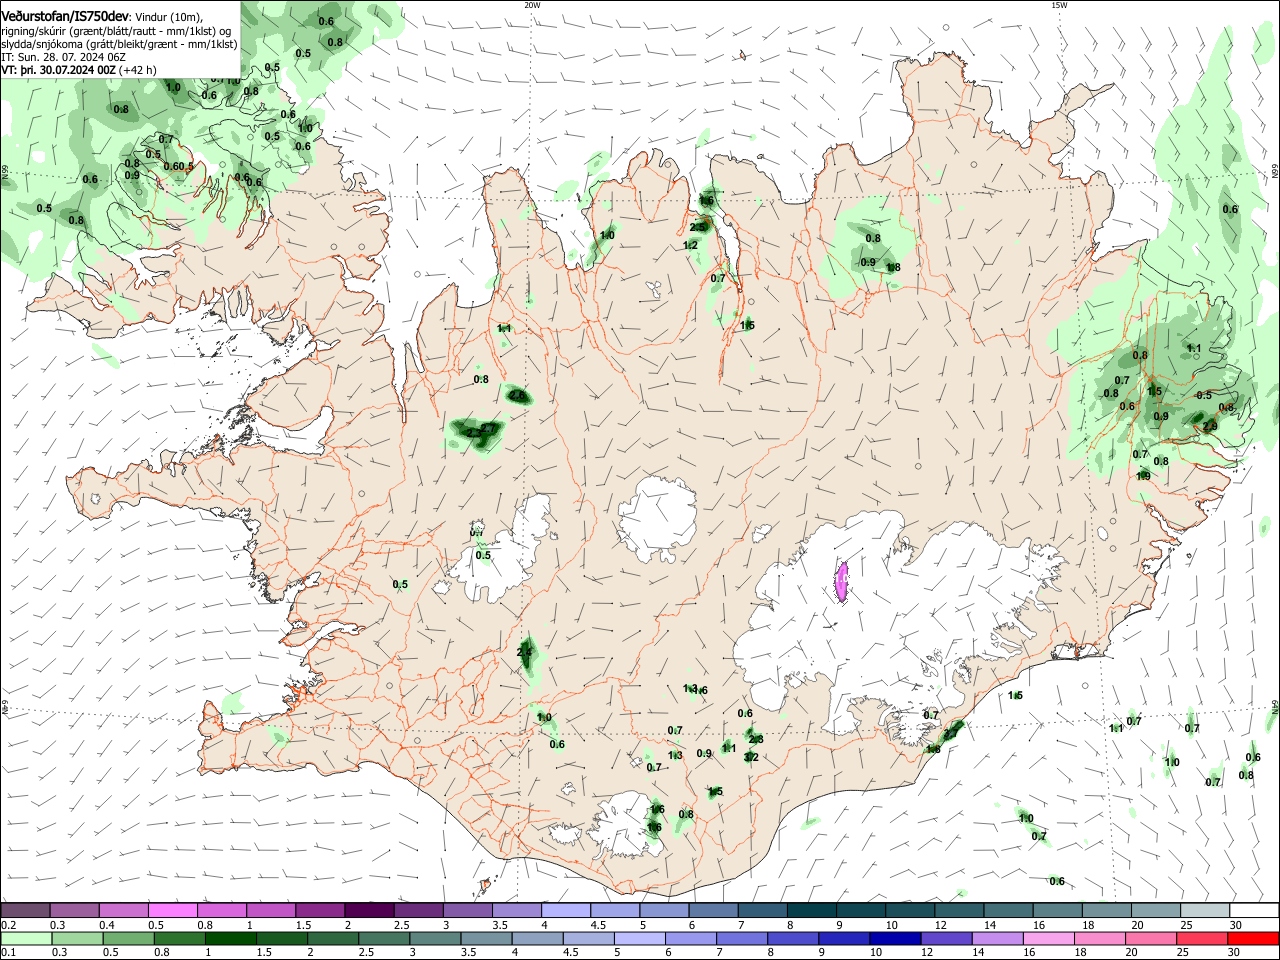The width and height of the screenshot is (1280, 960).
Task: Click the light gray swatch ending snow legend
Action: coord(1204,910)
